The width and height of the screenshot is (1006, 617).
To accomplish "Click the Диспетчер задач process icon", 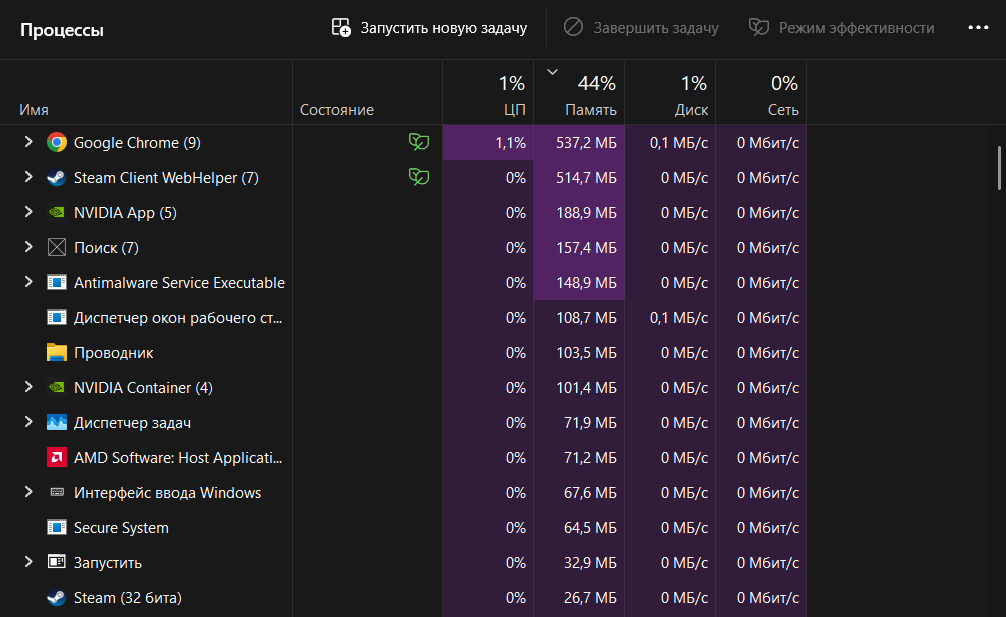I will (57, 423).
